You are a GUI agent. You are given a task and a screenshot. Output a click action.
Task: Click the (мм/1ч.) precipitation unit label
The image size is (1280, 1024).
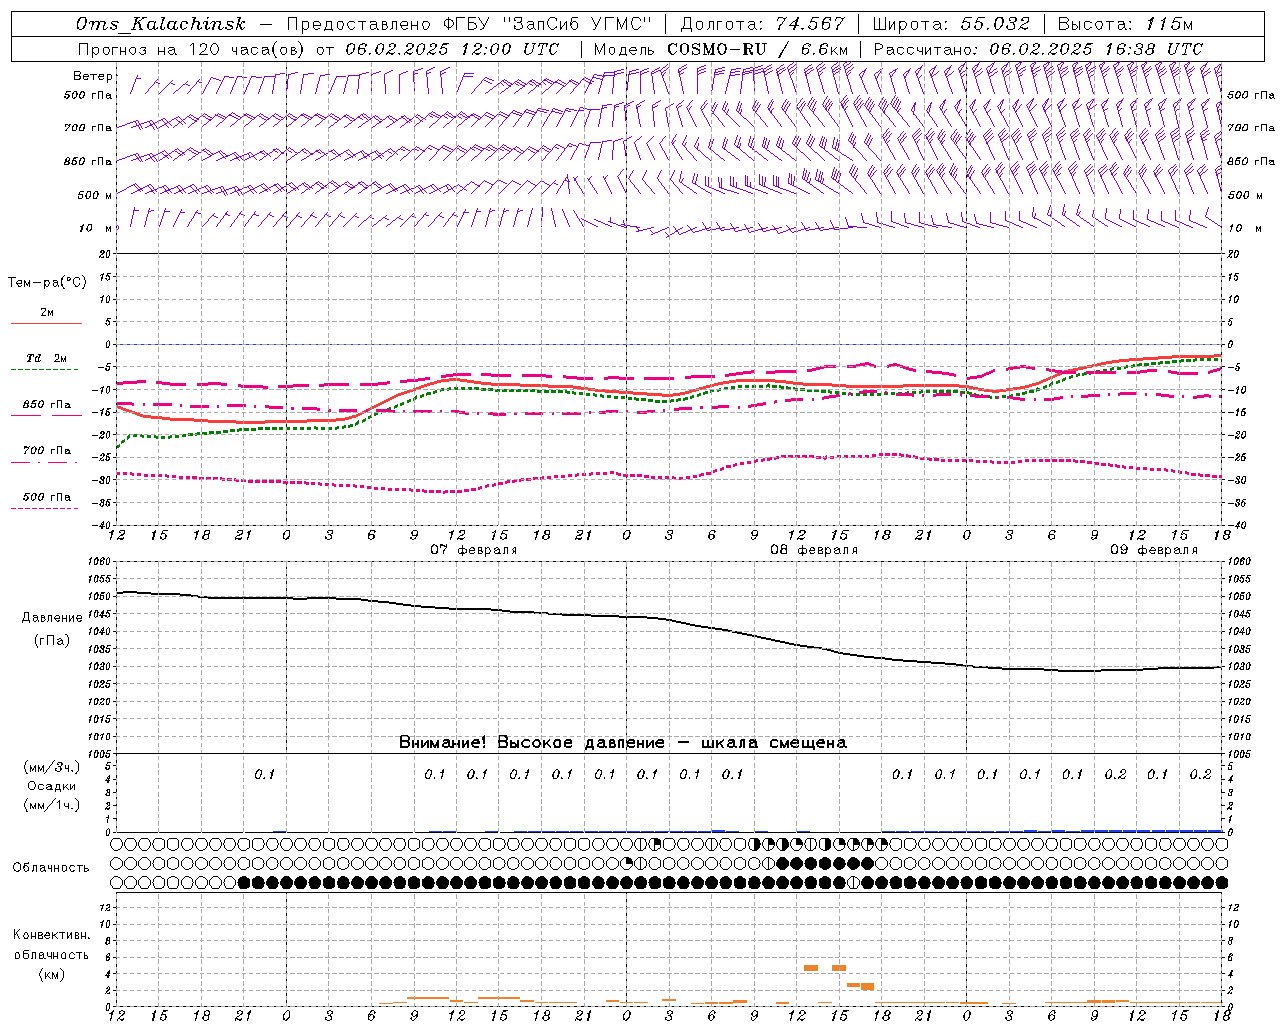(x=52, y=805)
